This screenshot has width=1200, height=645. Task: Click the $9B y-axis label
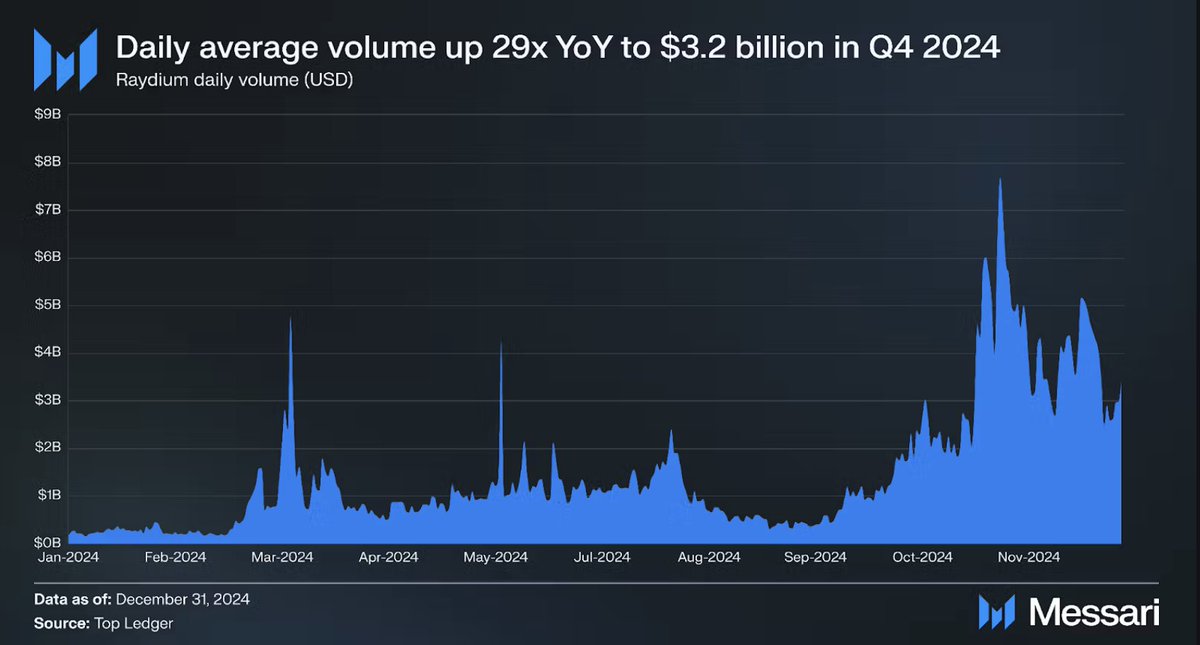(x=48, y=115)
